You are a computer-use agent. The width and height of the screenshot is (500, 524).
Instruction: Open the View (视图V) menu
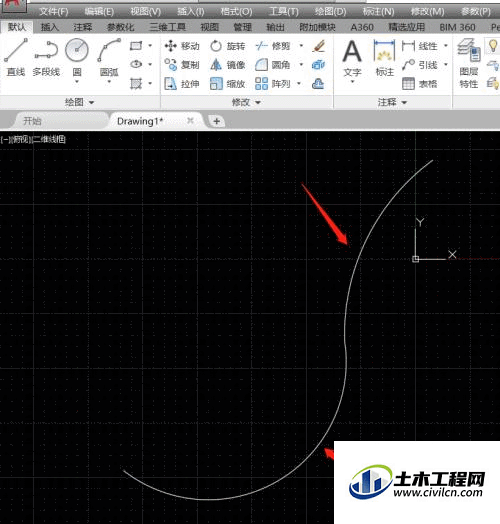click(x=146, y=12)
